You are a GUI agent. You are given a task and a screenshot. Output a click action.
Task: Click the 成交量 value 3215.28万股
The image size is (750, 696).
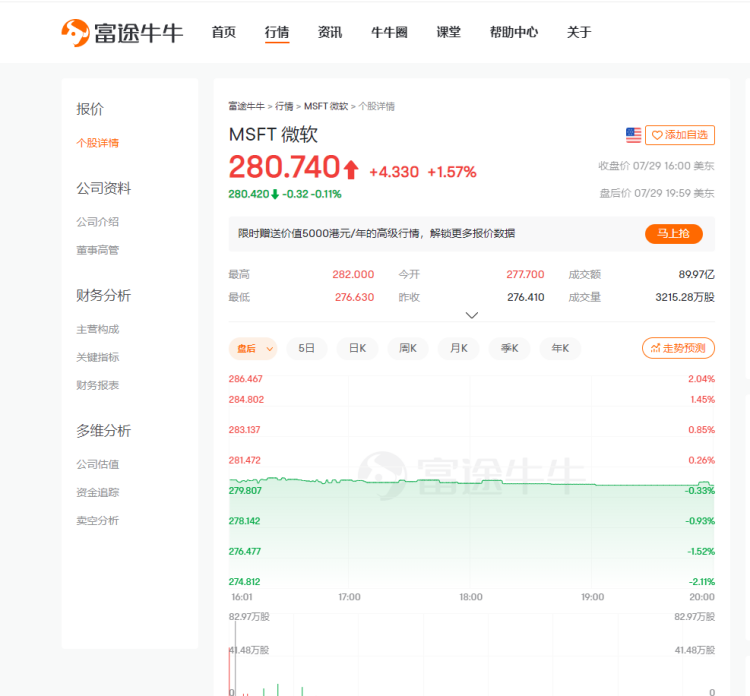pos(684,297)
